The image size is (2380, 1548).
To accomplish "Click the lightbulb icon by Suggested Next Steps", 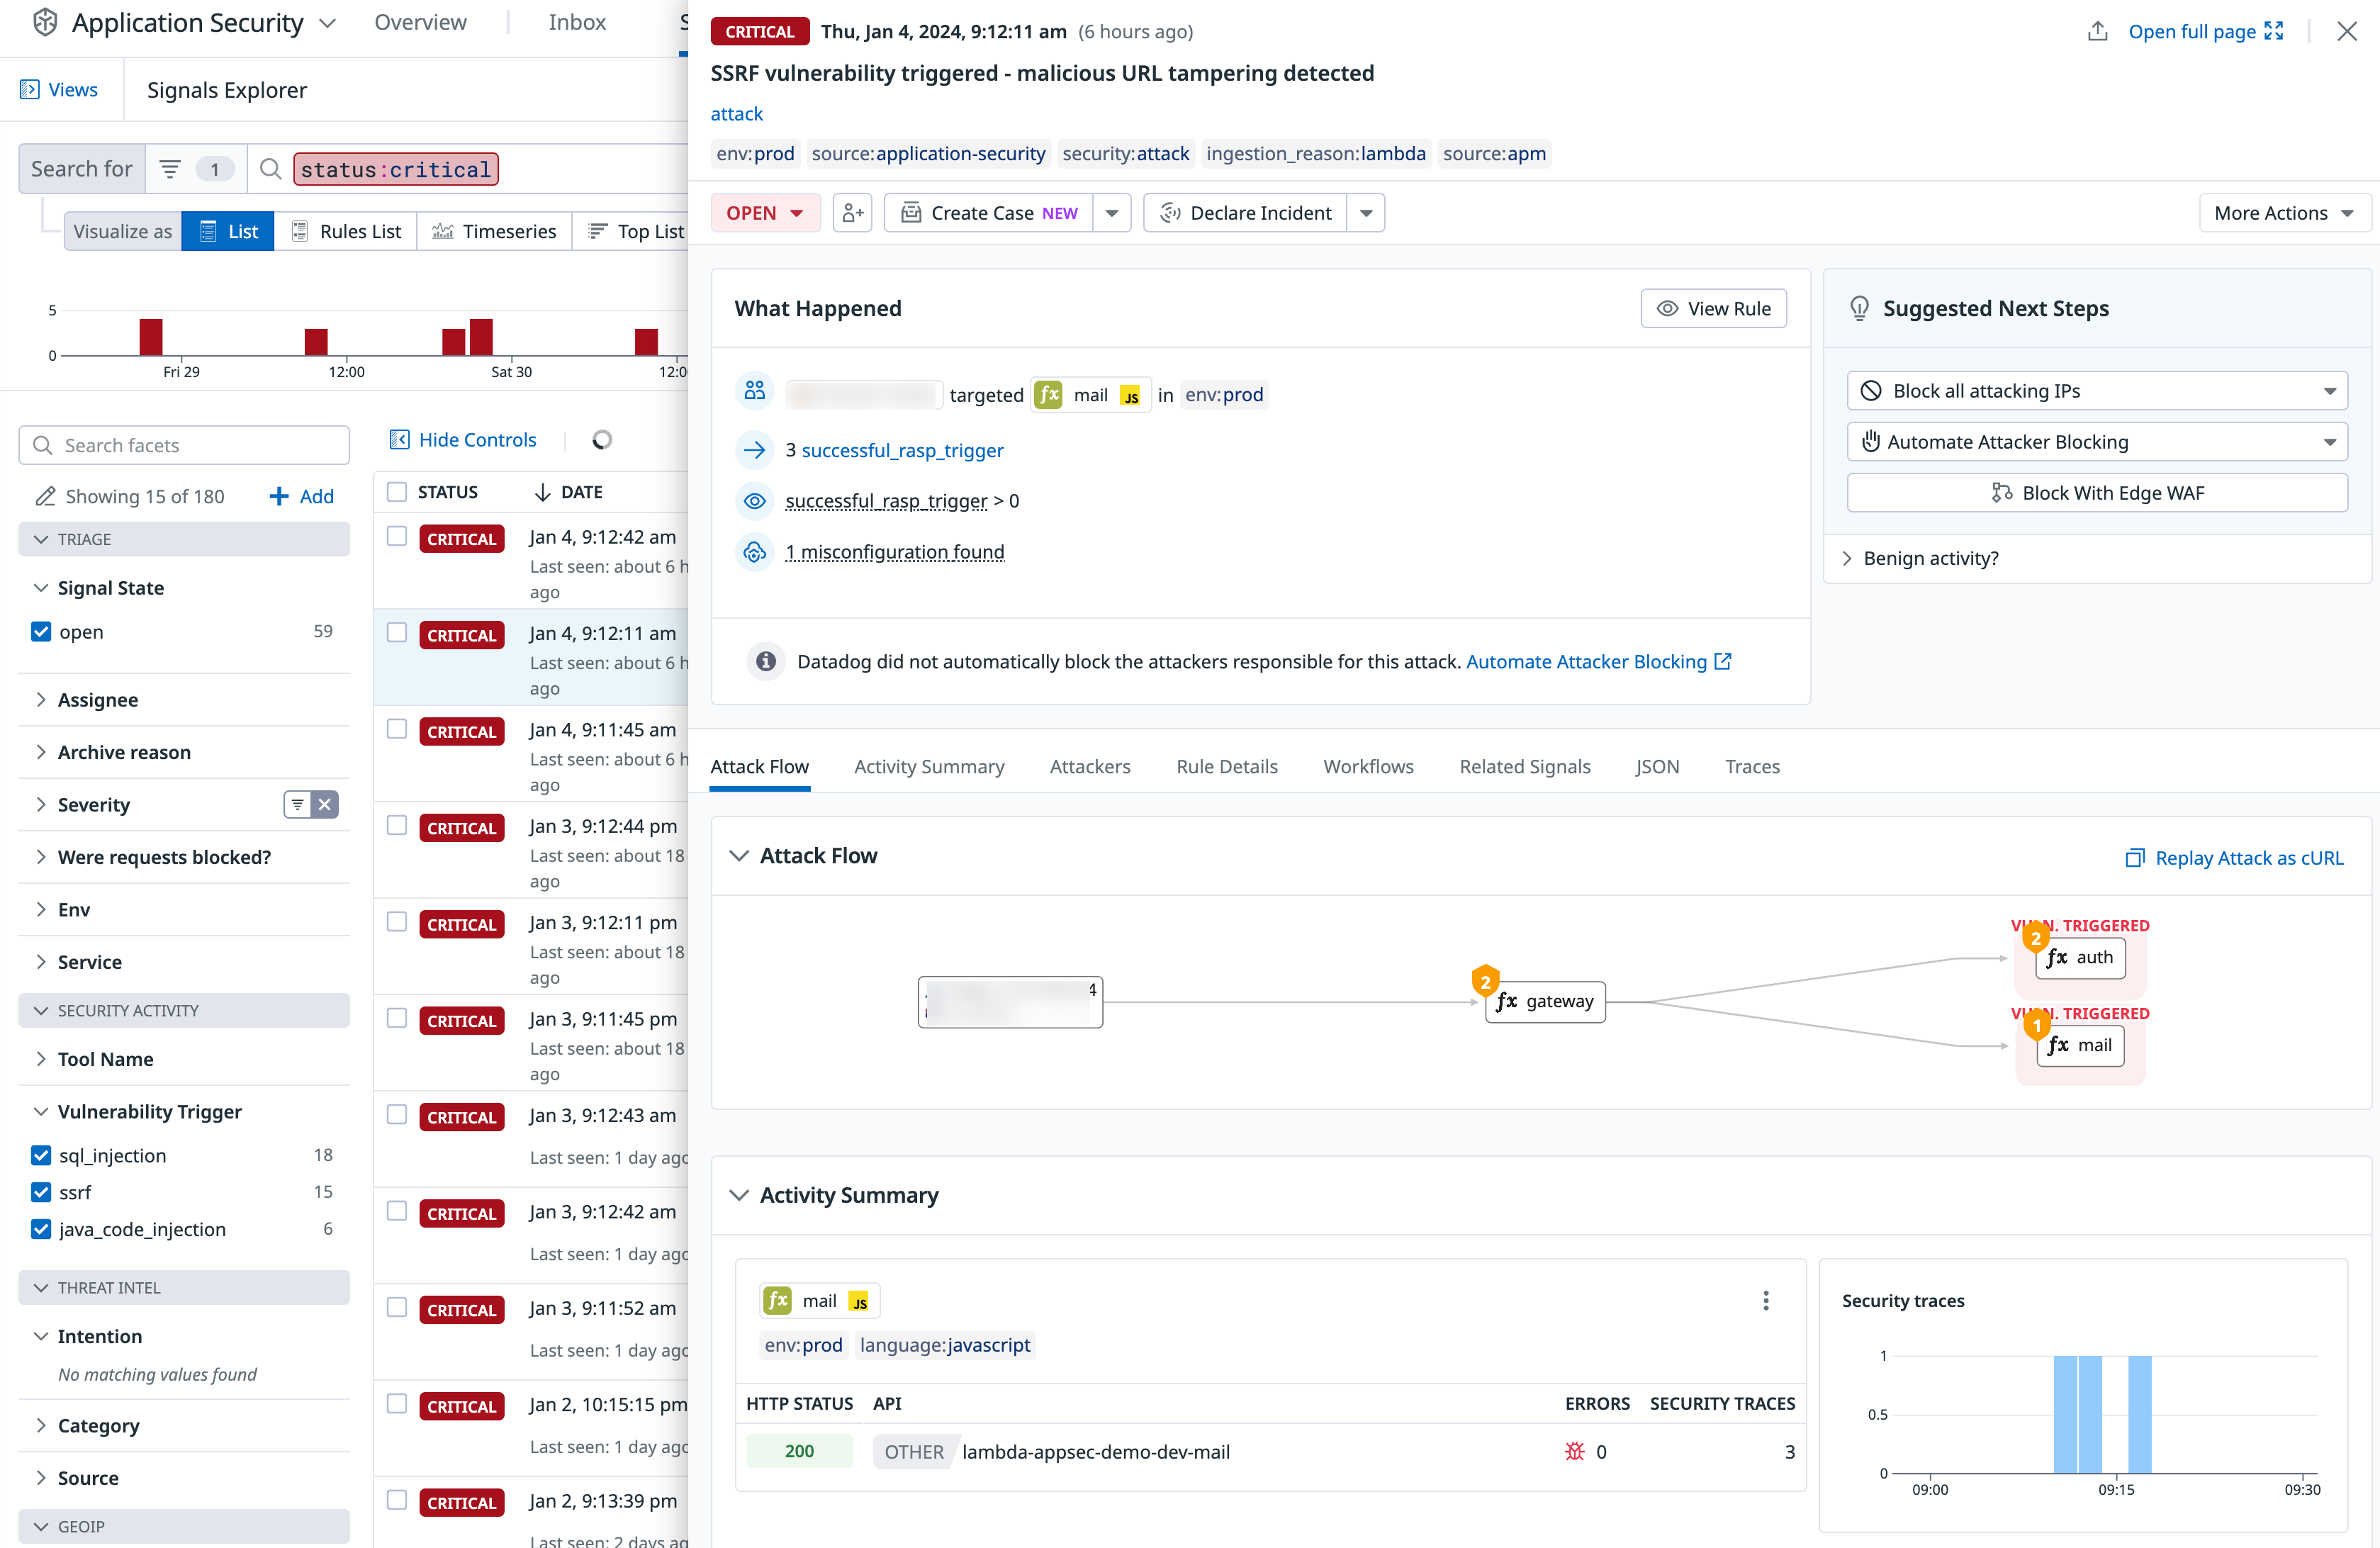I will pos(1859,308).
